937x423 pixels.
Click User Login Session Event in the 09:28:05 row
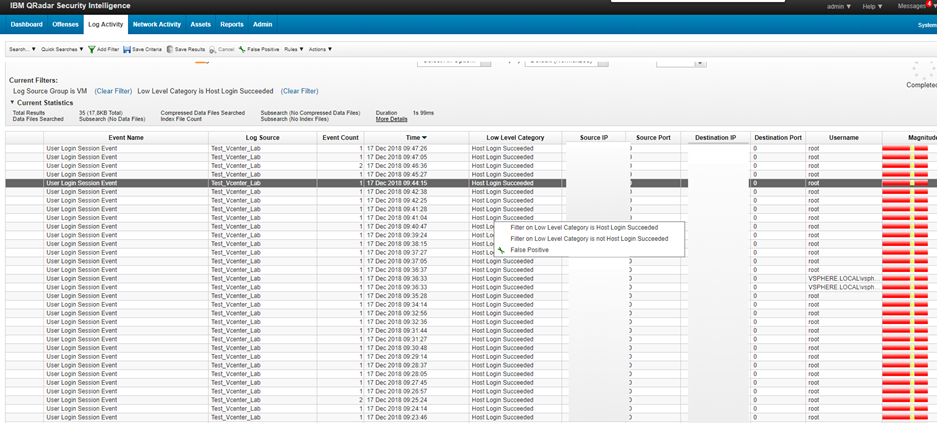coord(81,374)
